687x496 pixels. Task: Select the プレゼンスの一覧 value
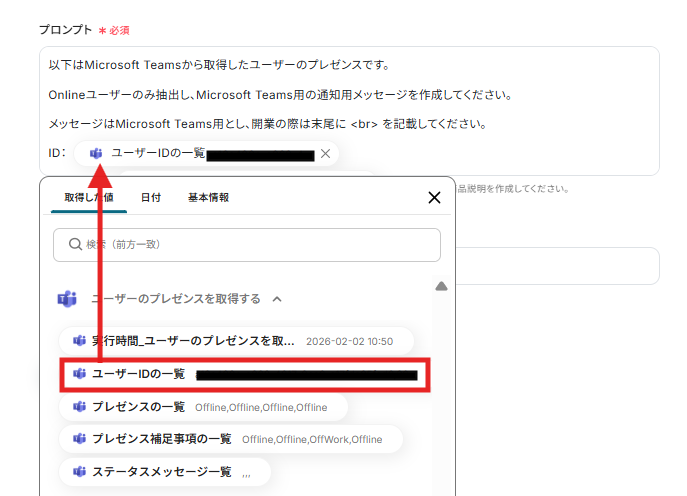[203, 407]
